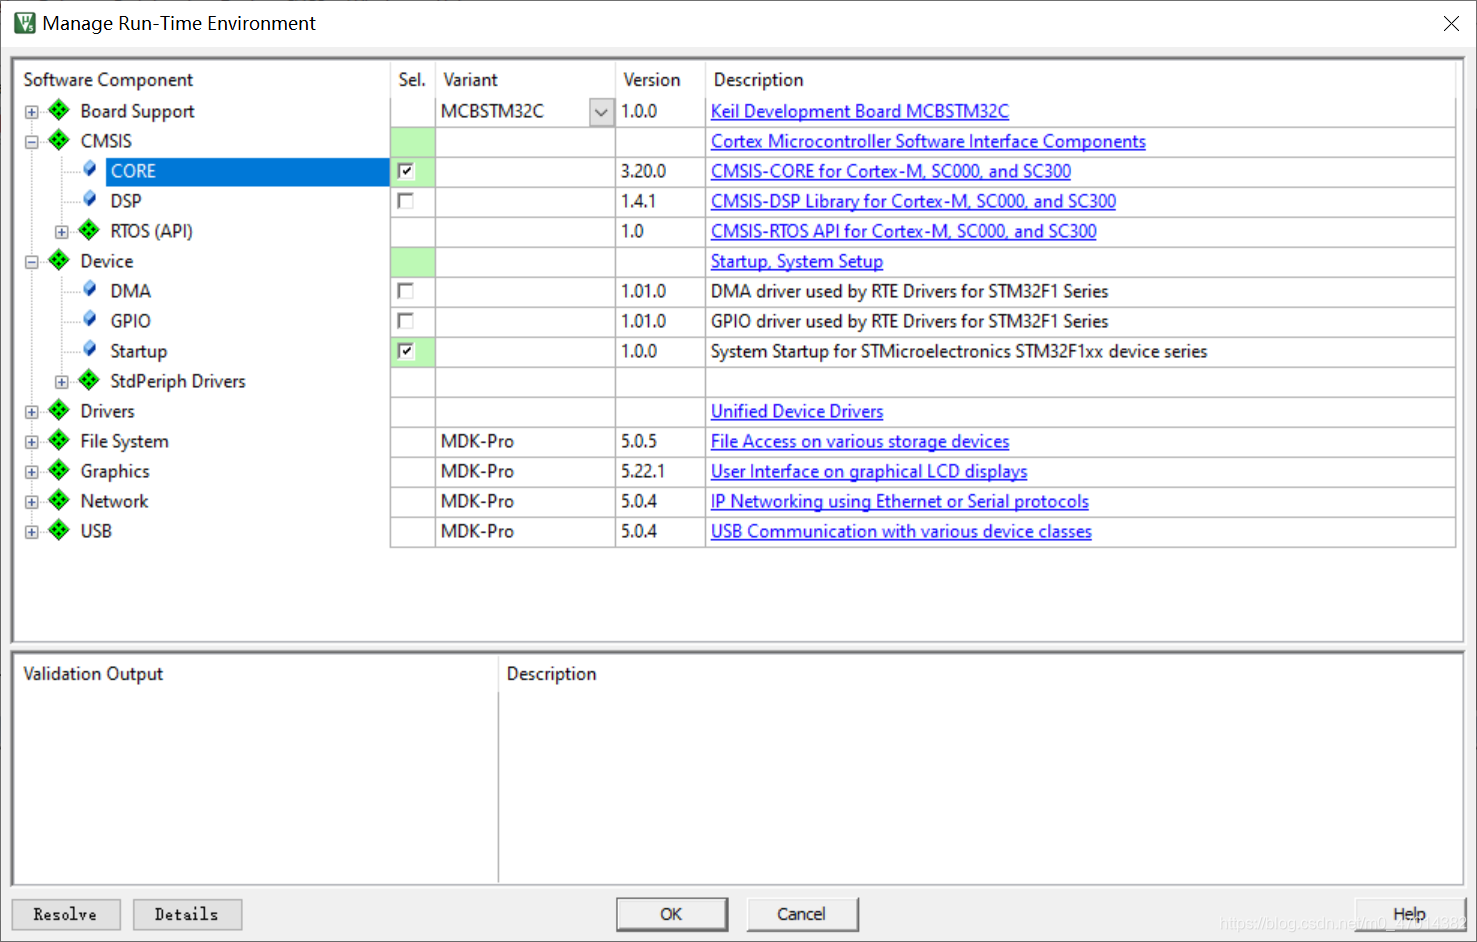Expand the Board Support tree node
Viewport: 1477px width, 942px height.
[32, 112]
